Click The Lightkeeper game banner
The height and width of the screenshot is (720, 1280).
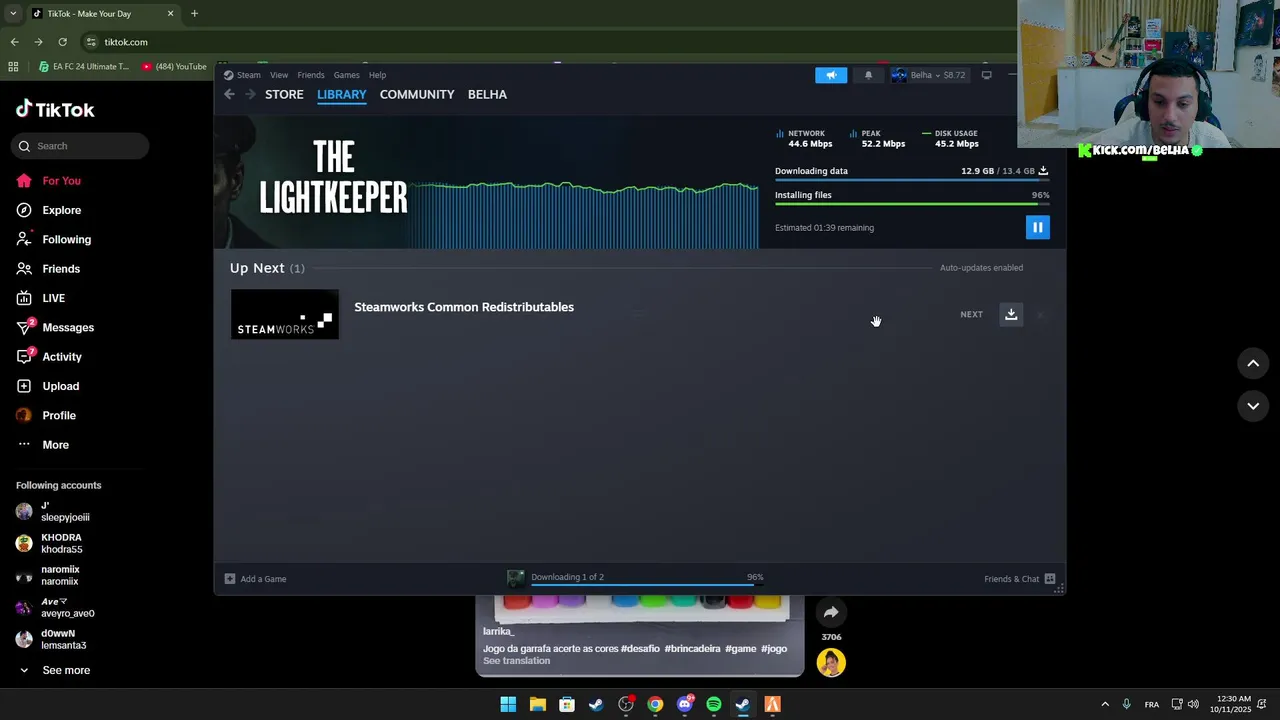[x=333, y=180]
